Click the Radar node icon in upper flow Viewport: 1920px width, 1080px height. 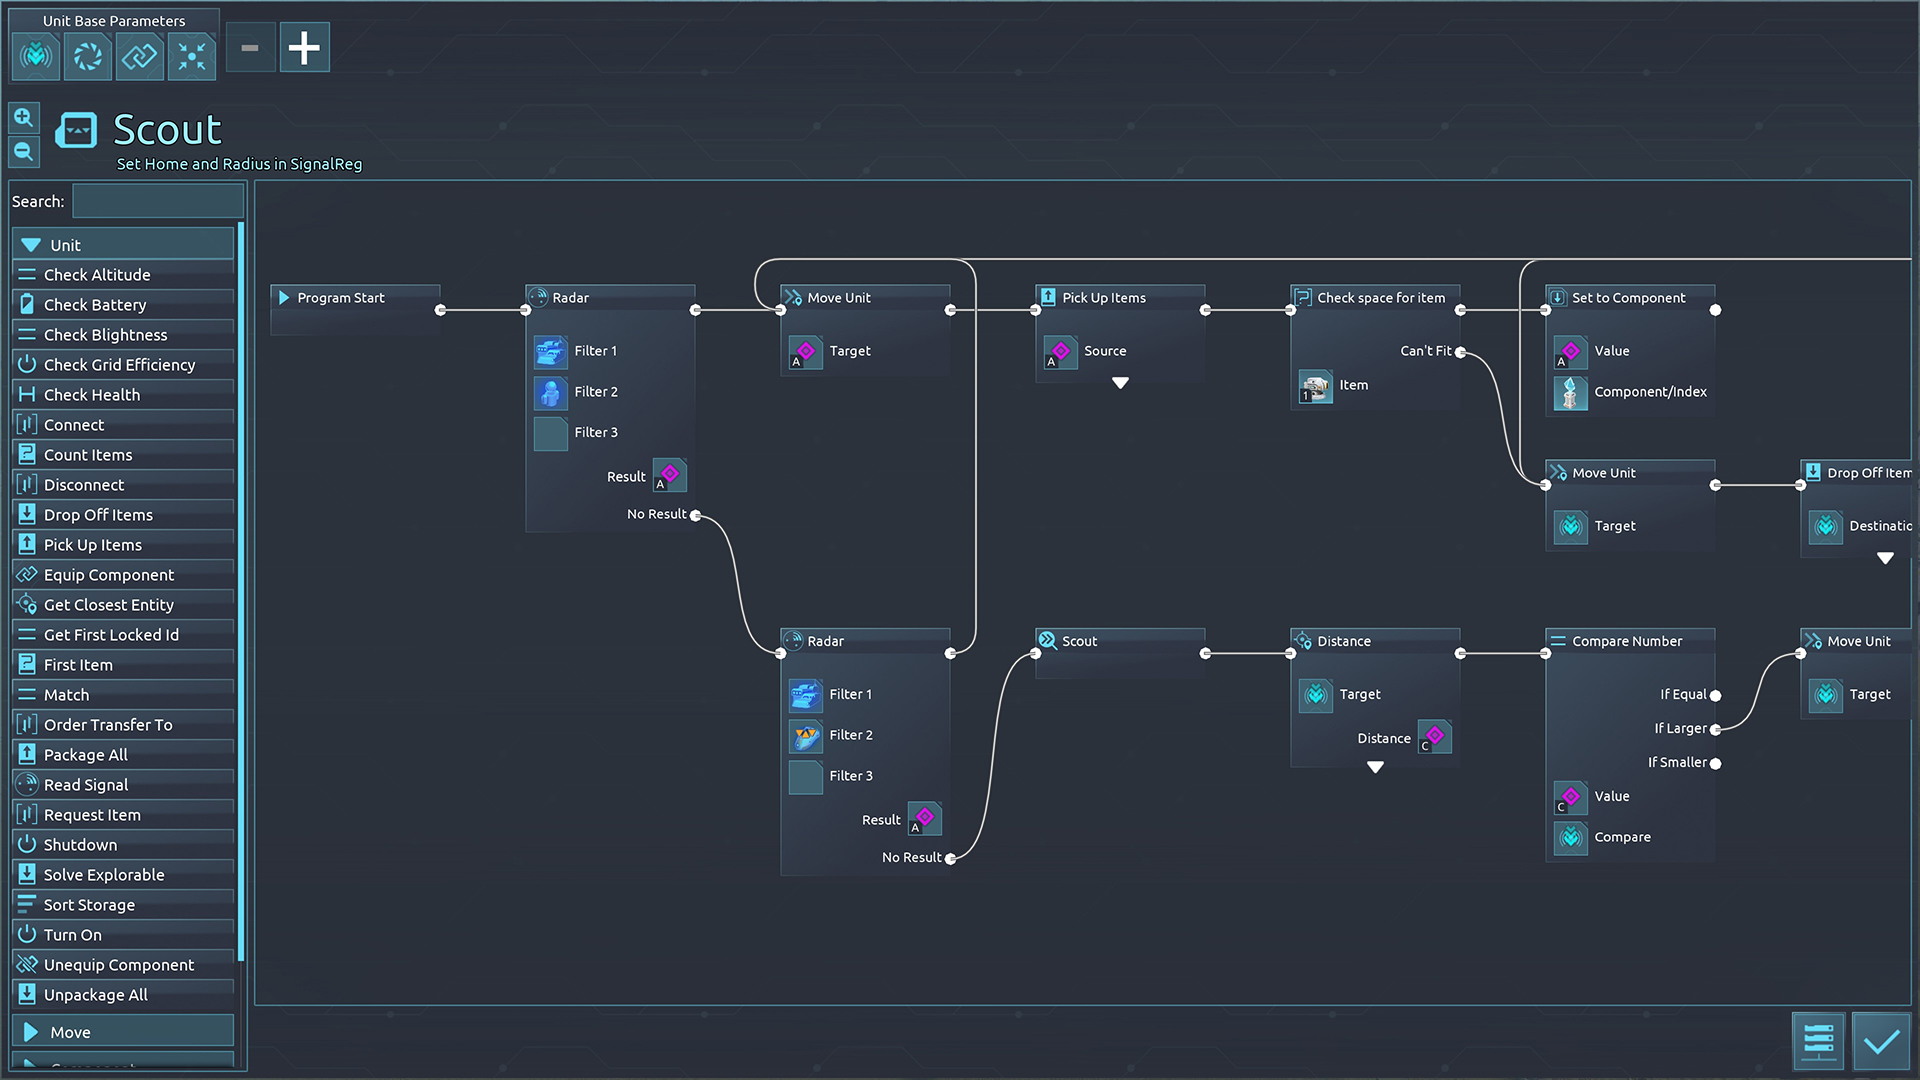click(x=538, y=297)
